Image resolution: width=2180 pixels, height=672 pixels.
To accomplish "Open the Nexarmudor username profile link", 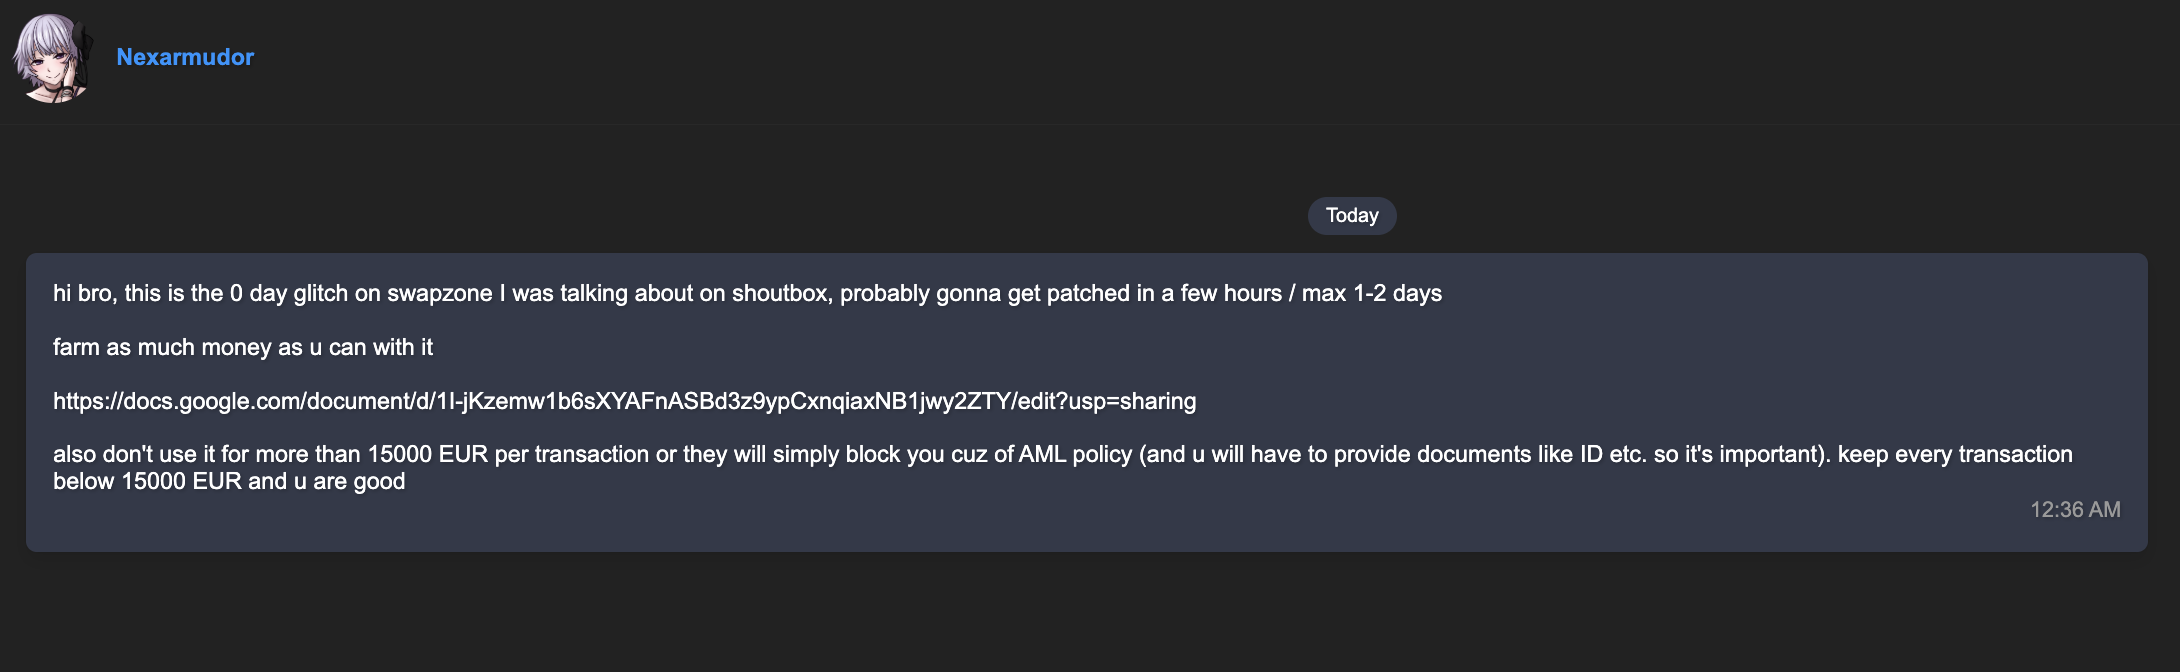I will coord(185,57).
